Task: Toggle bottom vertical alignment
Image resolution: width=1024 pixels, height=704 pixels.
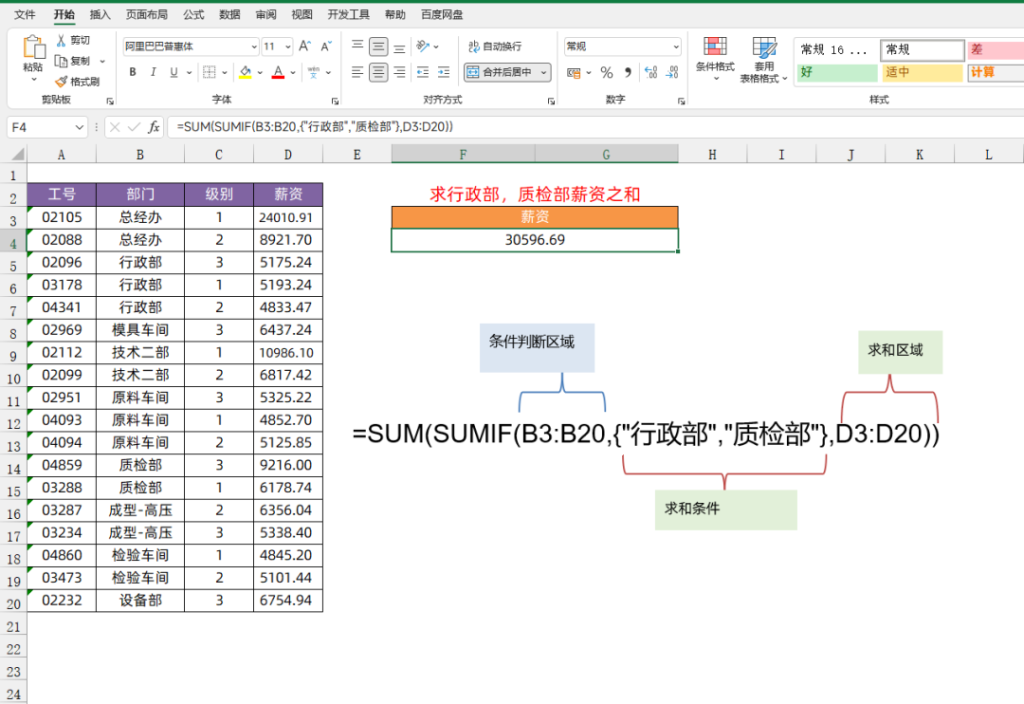Action: 399,46
